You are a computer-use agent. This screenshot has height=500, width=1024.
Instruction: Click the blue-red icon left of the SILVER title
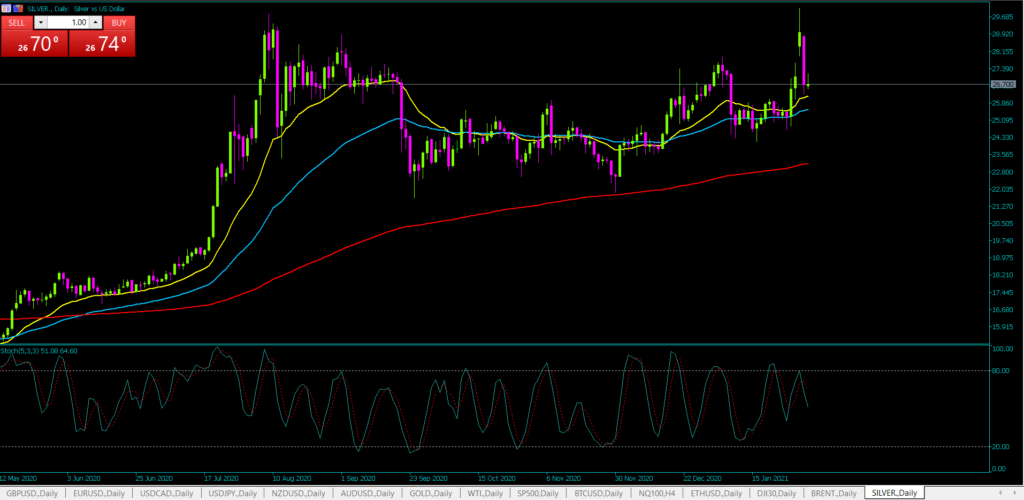point(17,8)
